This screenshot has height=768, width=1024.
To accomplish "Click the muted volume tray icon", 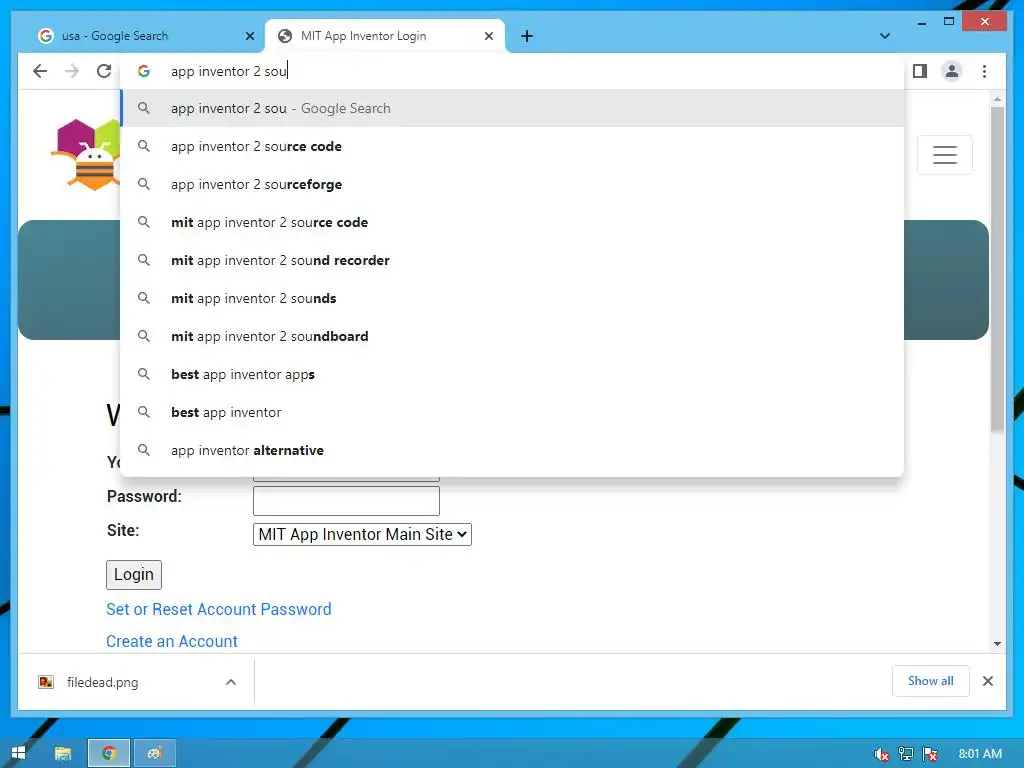I will tap(881, 754).
